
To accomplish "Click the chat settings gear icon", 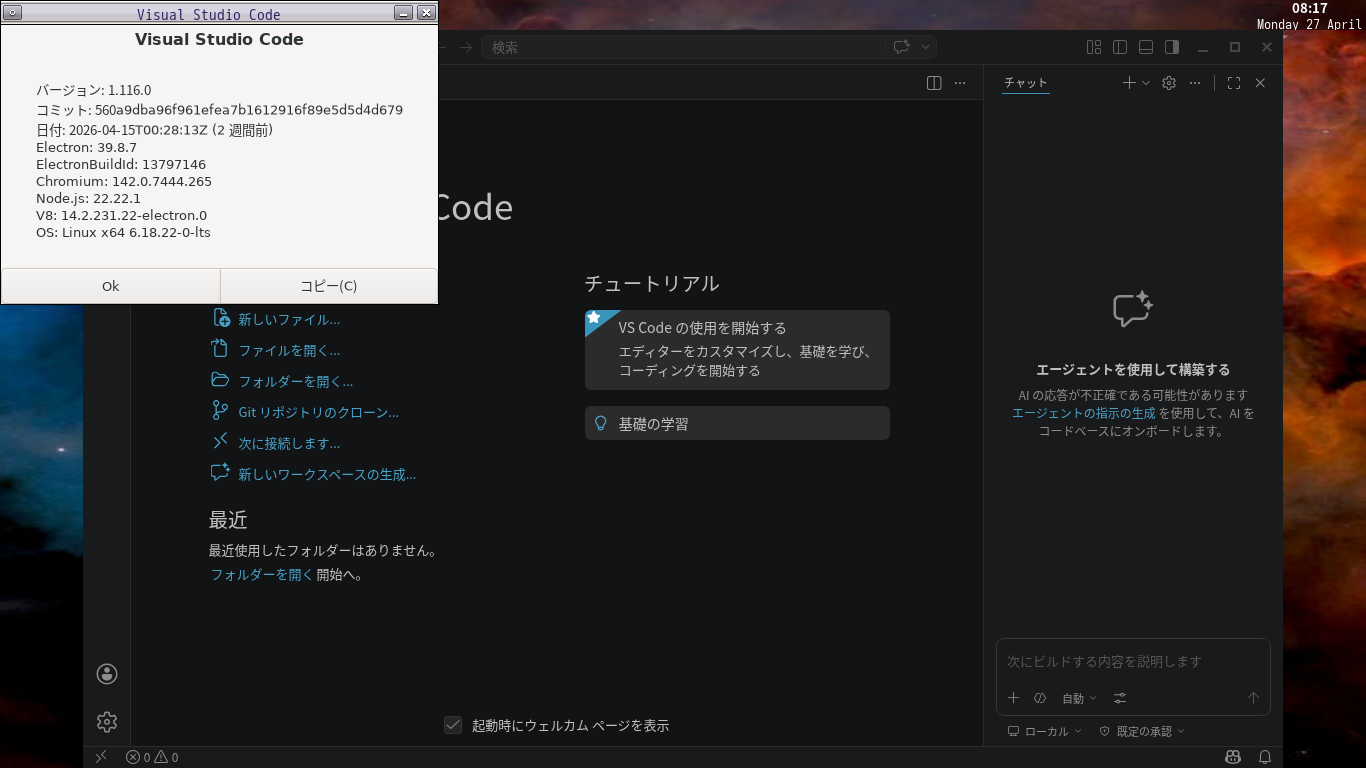I will [1169, 83].
